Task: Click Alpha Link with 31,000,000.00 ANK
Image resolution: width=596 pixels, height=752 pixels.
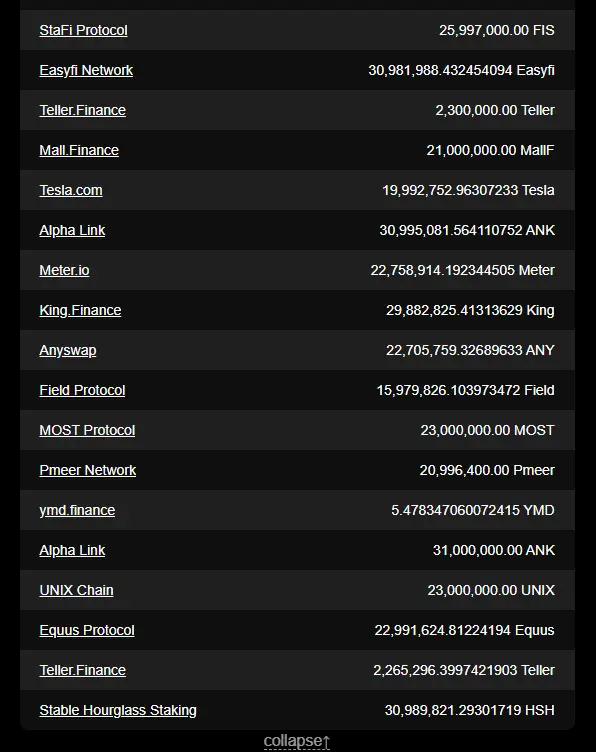Action: 72,550
